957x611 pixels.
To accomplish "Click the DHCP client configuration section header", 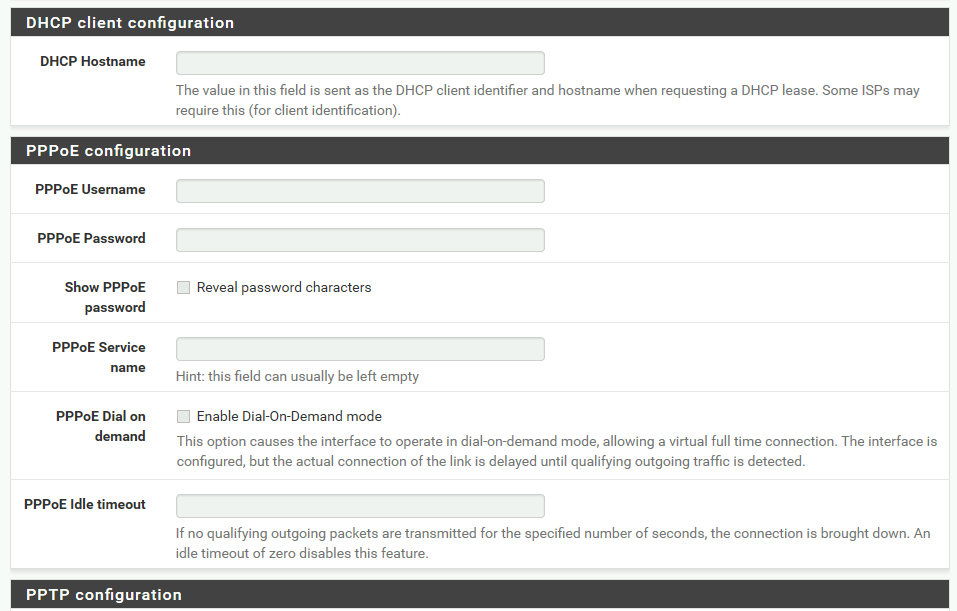I will (480, 23).
